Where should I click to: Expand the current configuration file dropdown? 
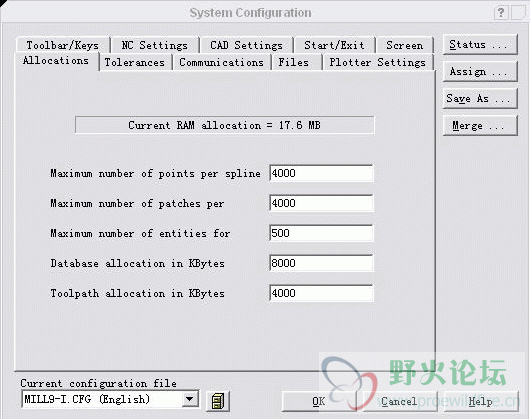click(x=190, y=399)
